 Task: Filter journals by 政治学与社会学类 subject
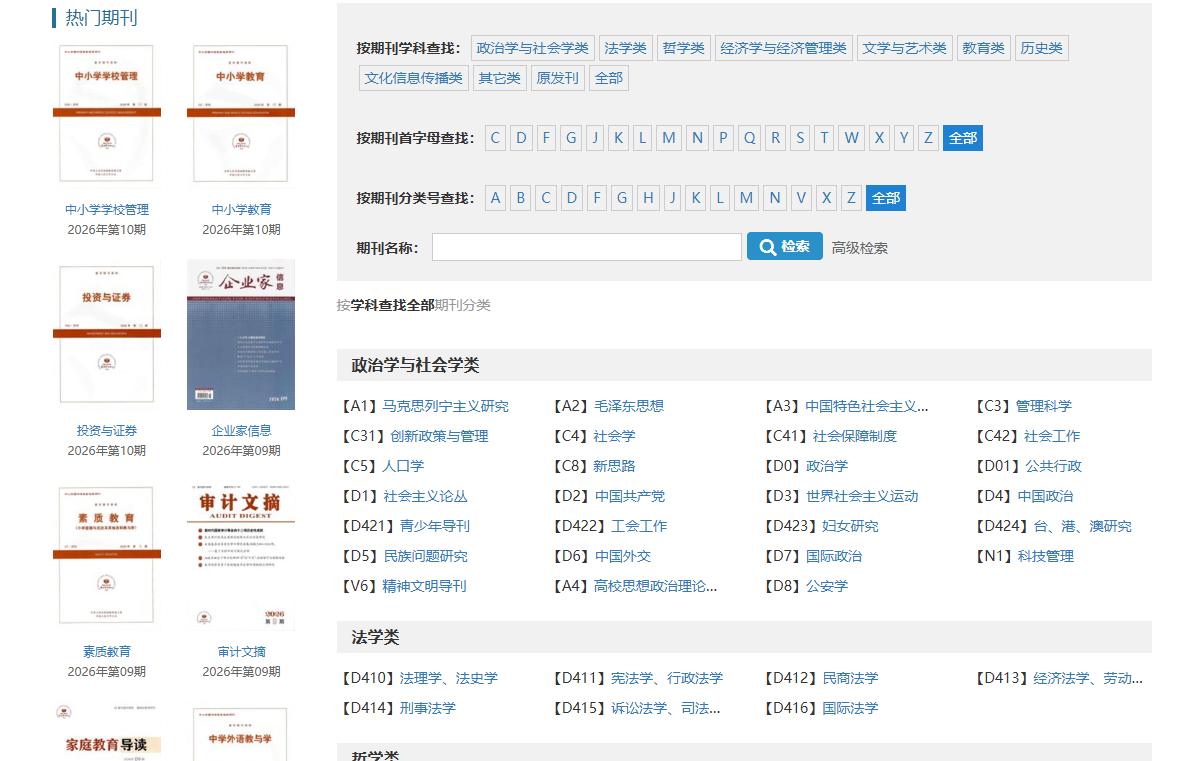click(x=532, y=48)
